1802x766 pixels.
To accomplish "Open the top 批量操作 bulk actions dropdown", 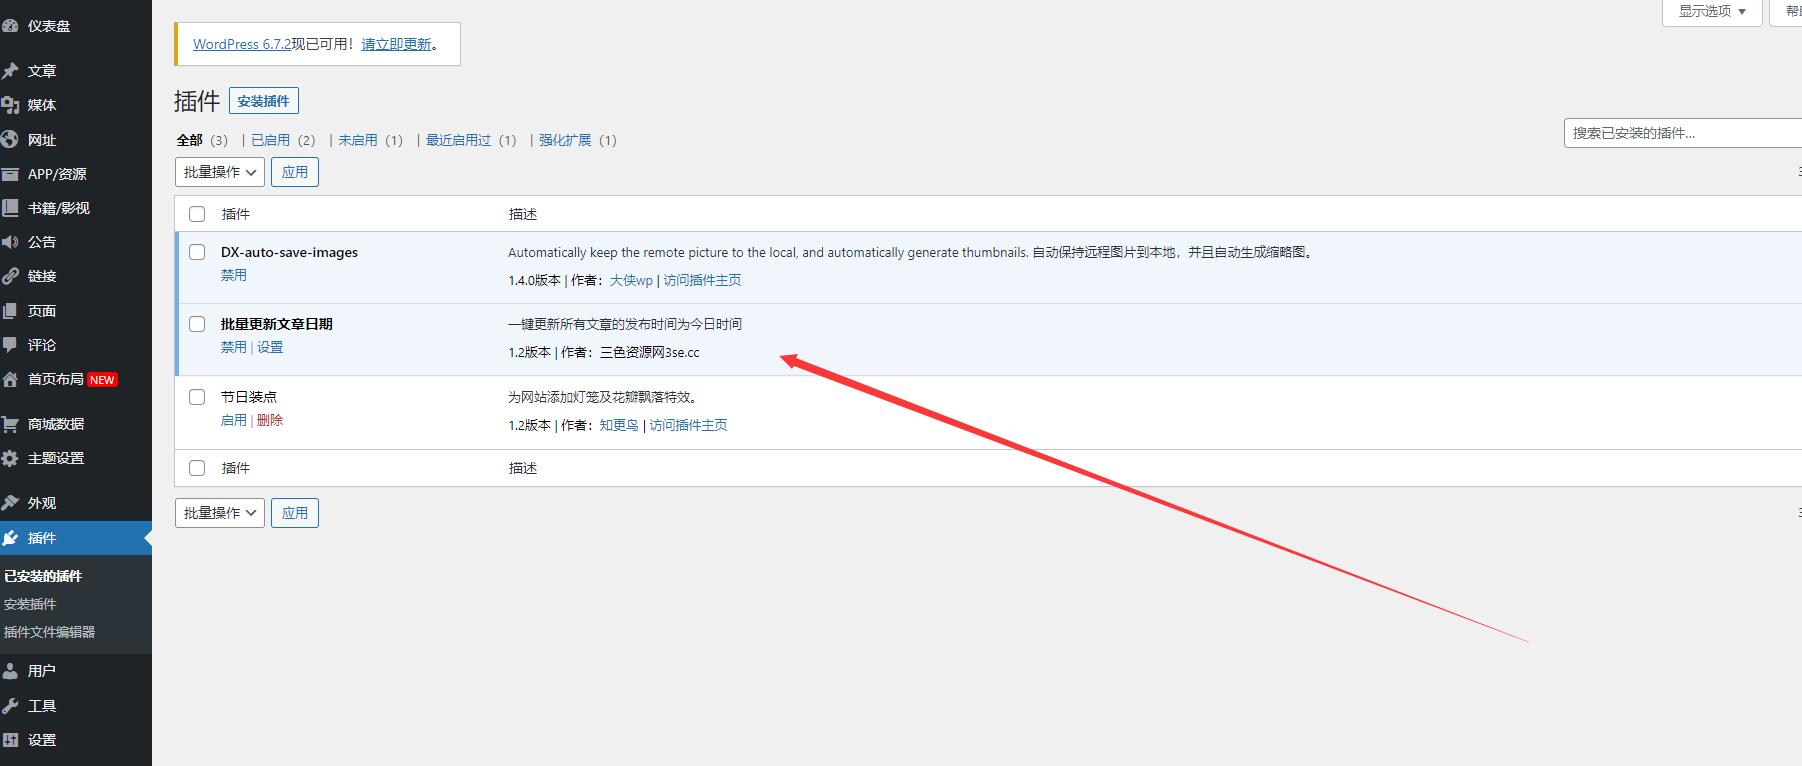I will (x=220, y=172).
